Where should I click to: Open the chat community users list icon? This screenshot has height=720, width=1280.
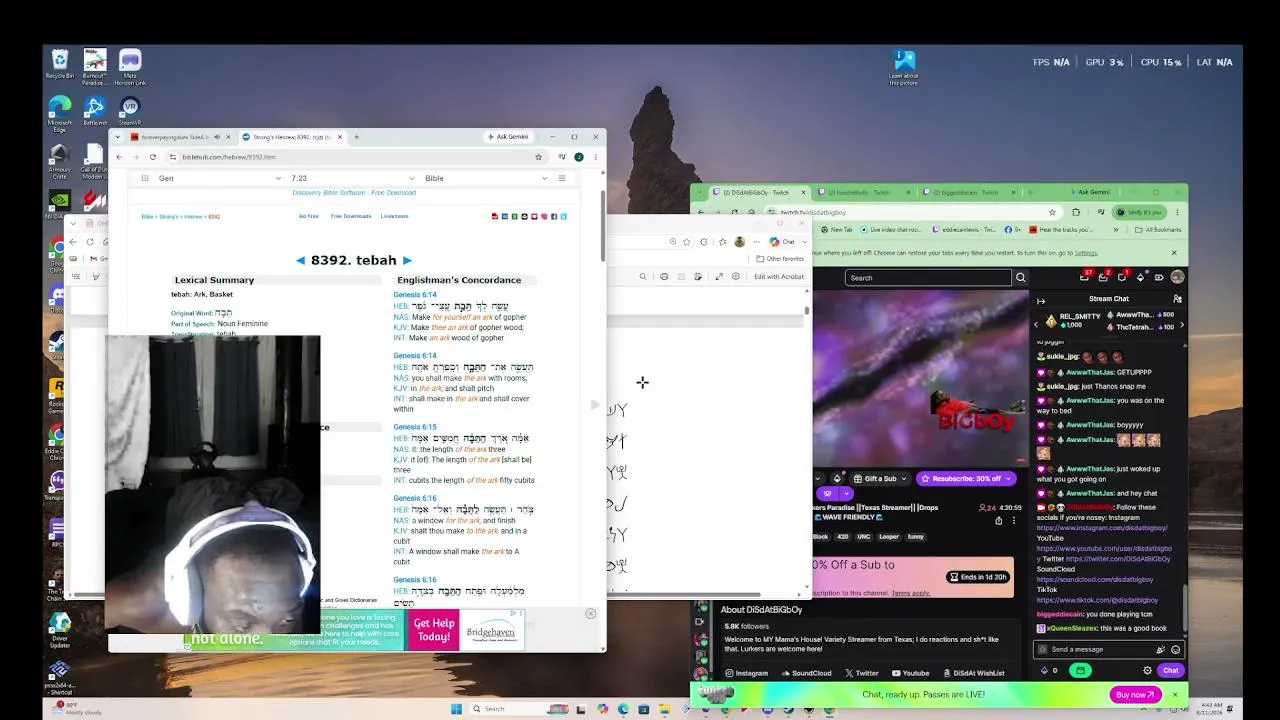point(1177,299)
